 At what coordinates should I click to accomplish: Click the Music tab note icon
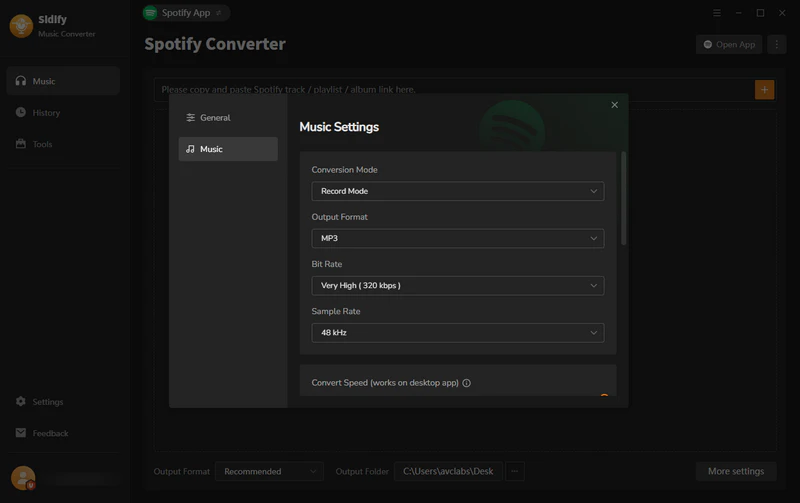pos(190,149)
